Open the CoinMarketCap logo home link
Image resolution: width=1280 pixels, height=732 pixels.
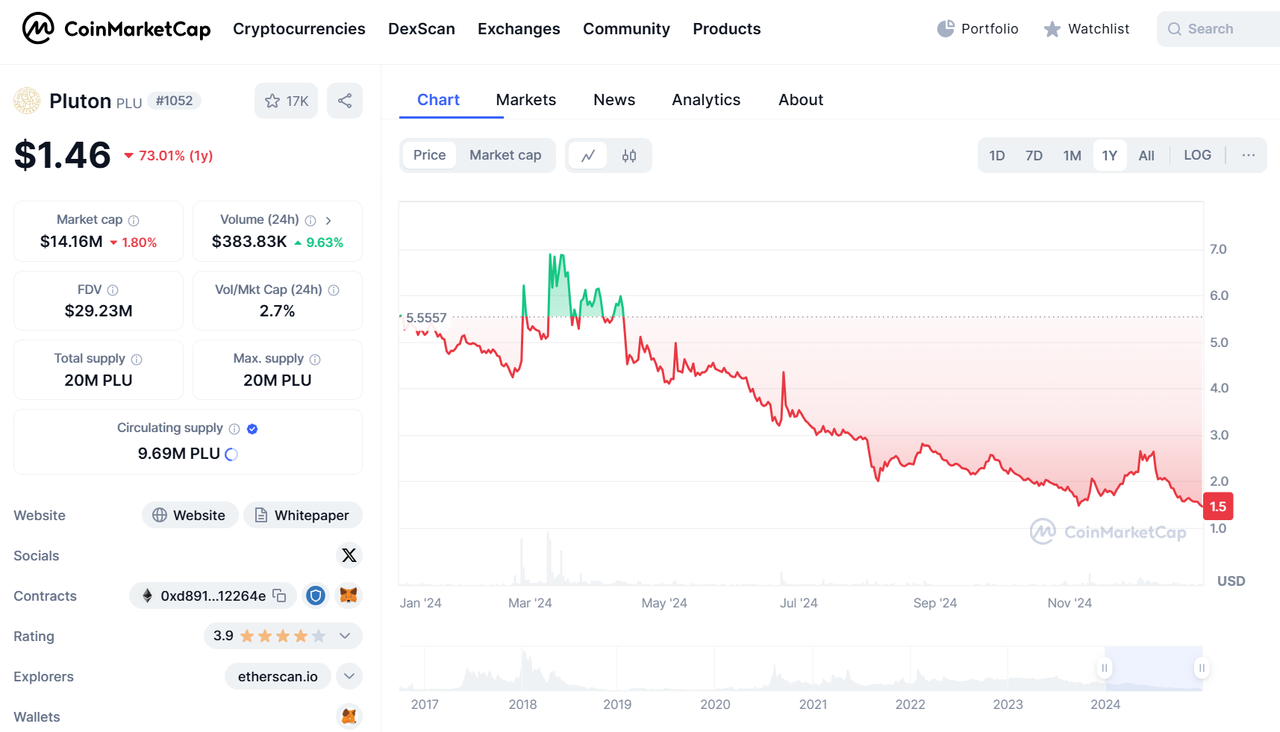117,29
